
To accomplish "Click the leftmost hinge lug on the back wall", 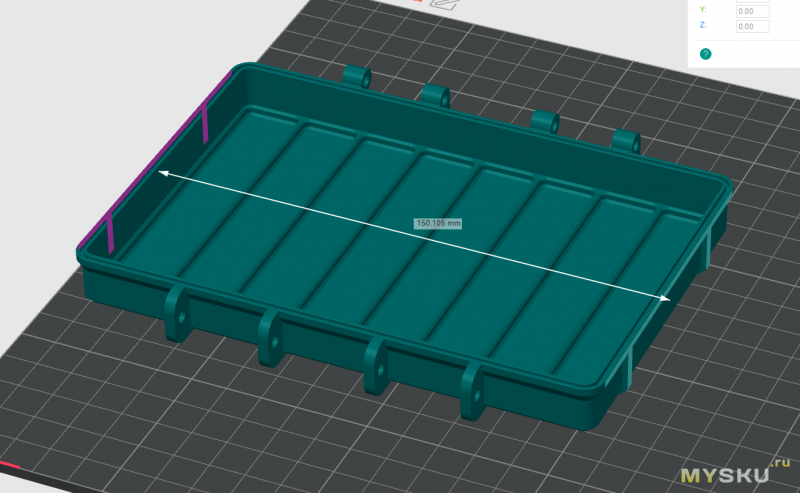I will click(358, 77).
